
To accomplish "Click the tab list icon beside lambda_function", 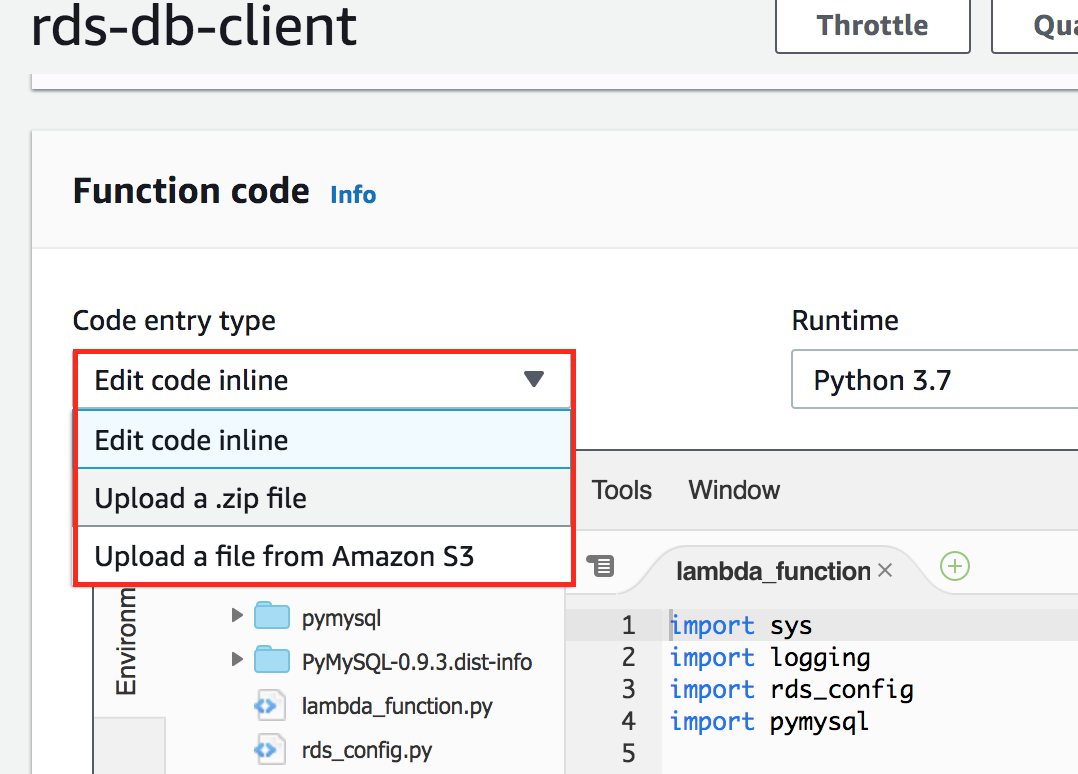I will pyautogui.click(x=601, y=566).
